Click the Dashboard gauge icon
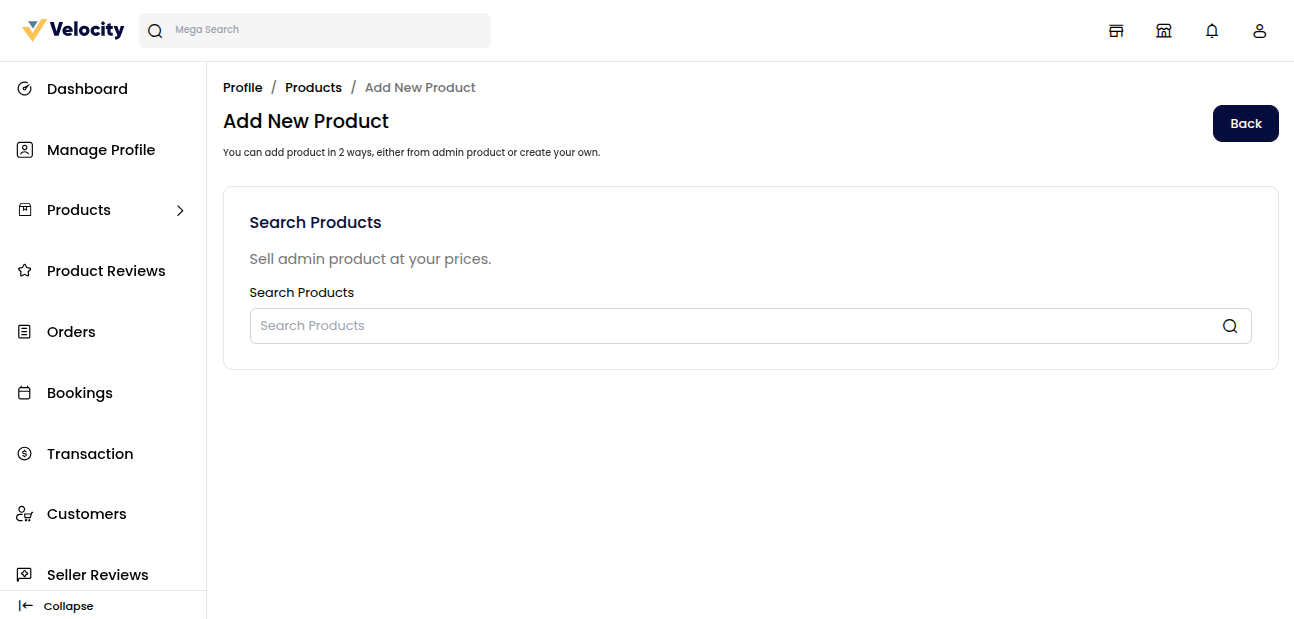 pyautogui.click(x=25, y=89)
